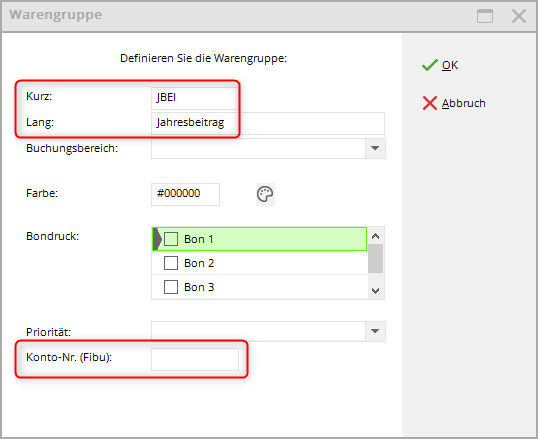Close the Warengruppe dialog window
538x439 pixels.
tap(519, 16)
